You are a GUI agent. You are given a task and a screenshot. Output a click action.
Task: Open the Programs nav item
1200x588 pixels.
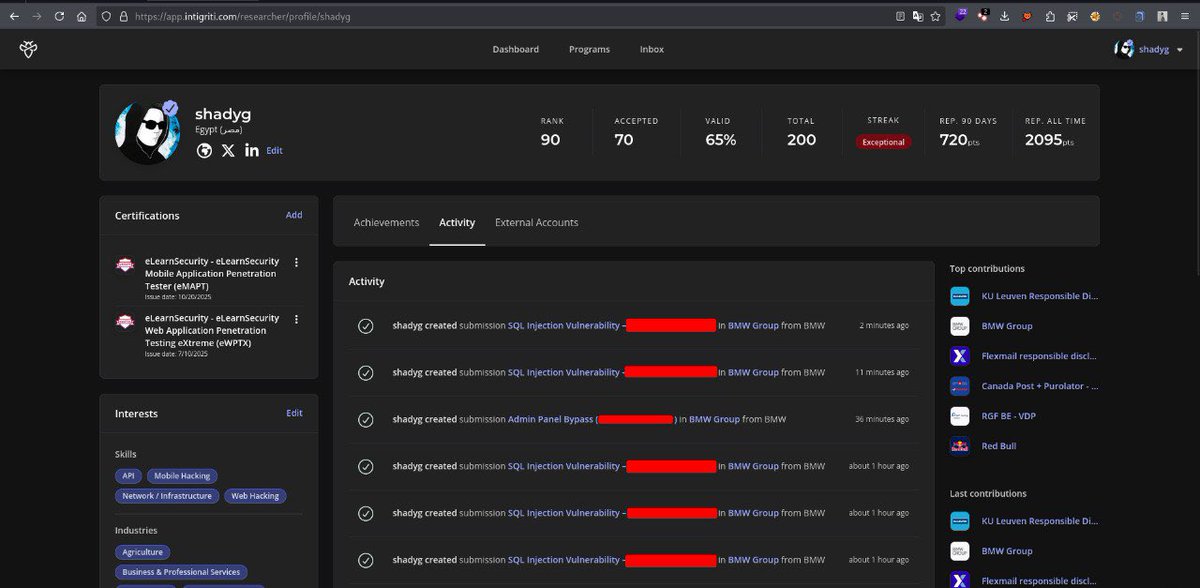(589, 49)
